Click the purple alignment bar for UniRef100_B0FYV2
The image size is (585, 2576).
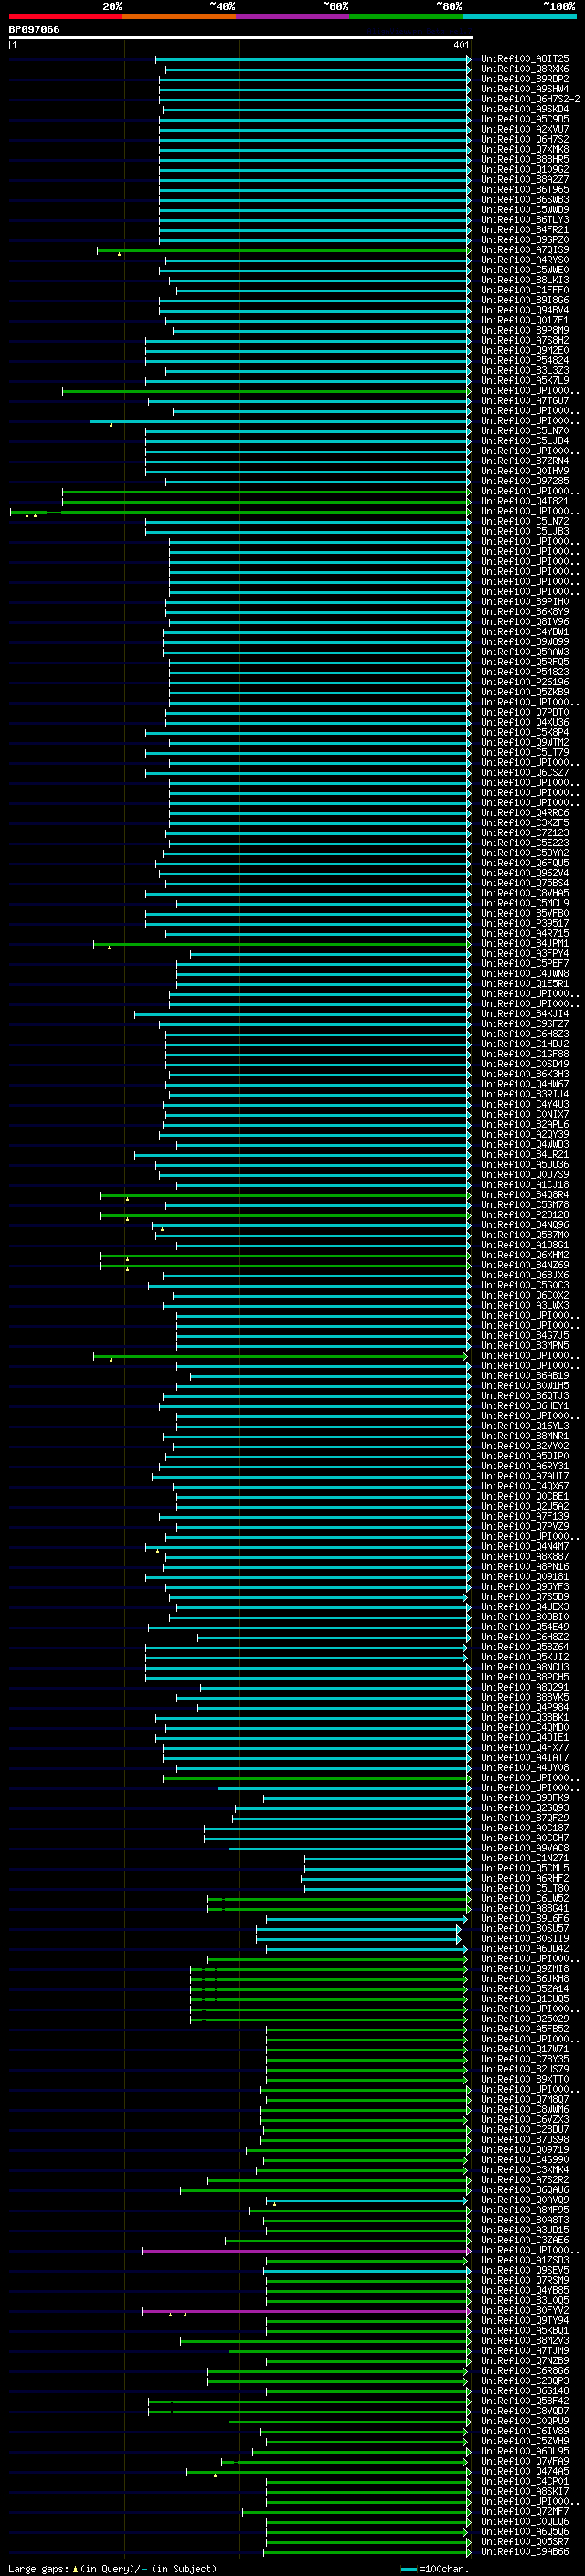point(306,2310)
